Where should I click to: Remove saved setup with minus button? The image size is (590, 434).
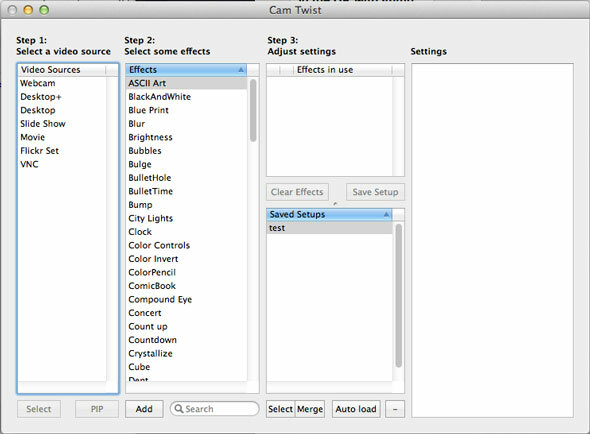395,409
